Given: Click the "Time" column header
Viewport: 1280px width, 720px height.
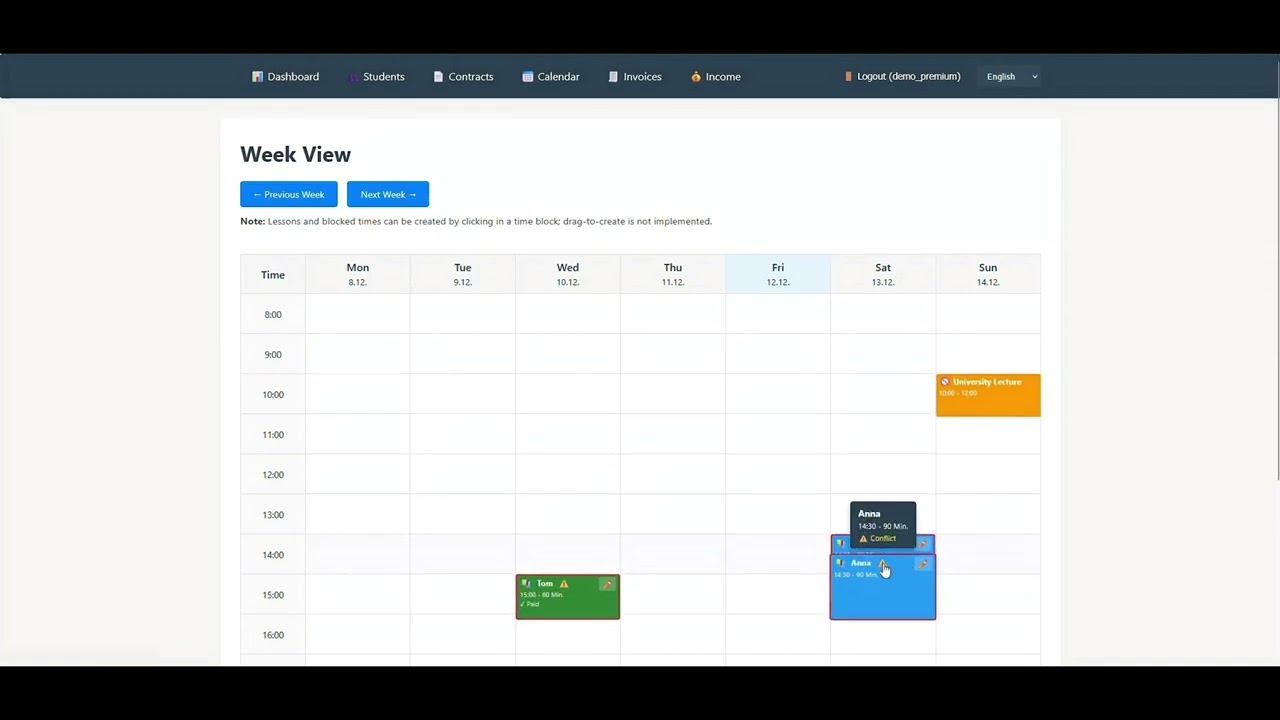Looking at the screenshot, I should [273, 274].
